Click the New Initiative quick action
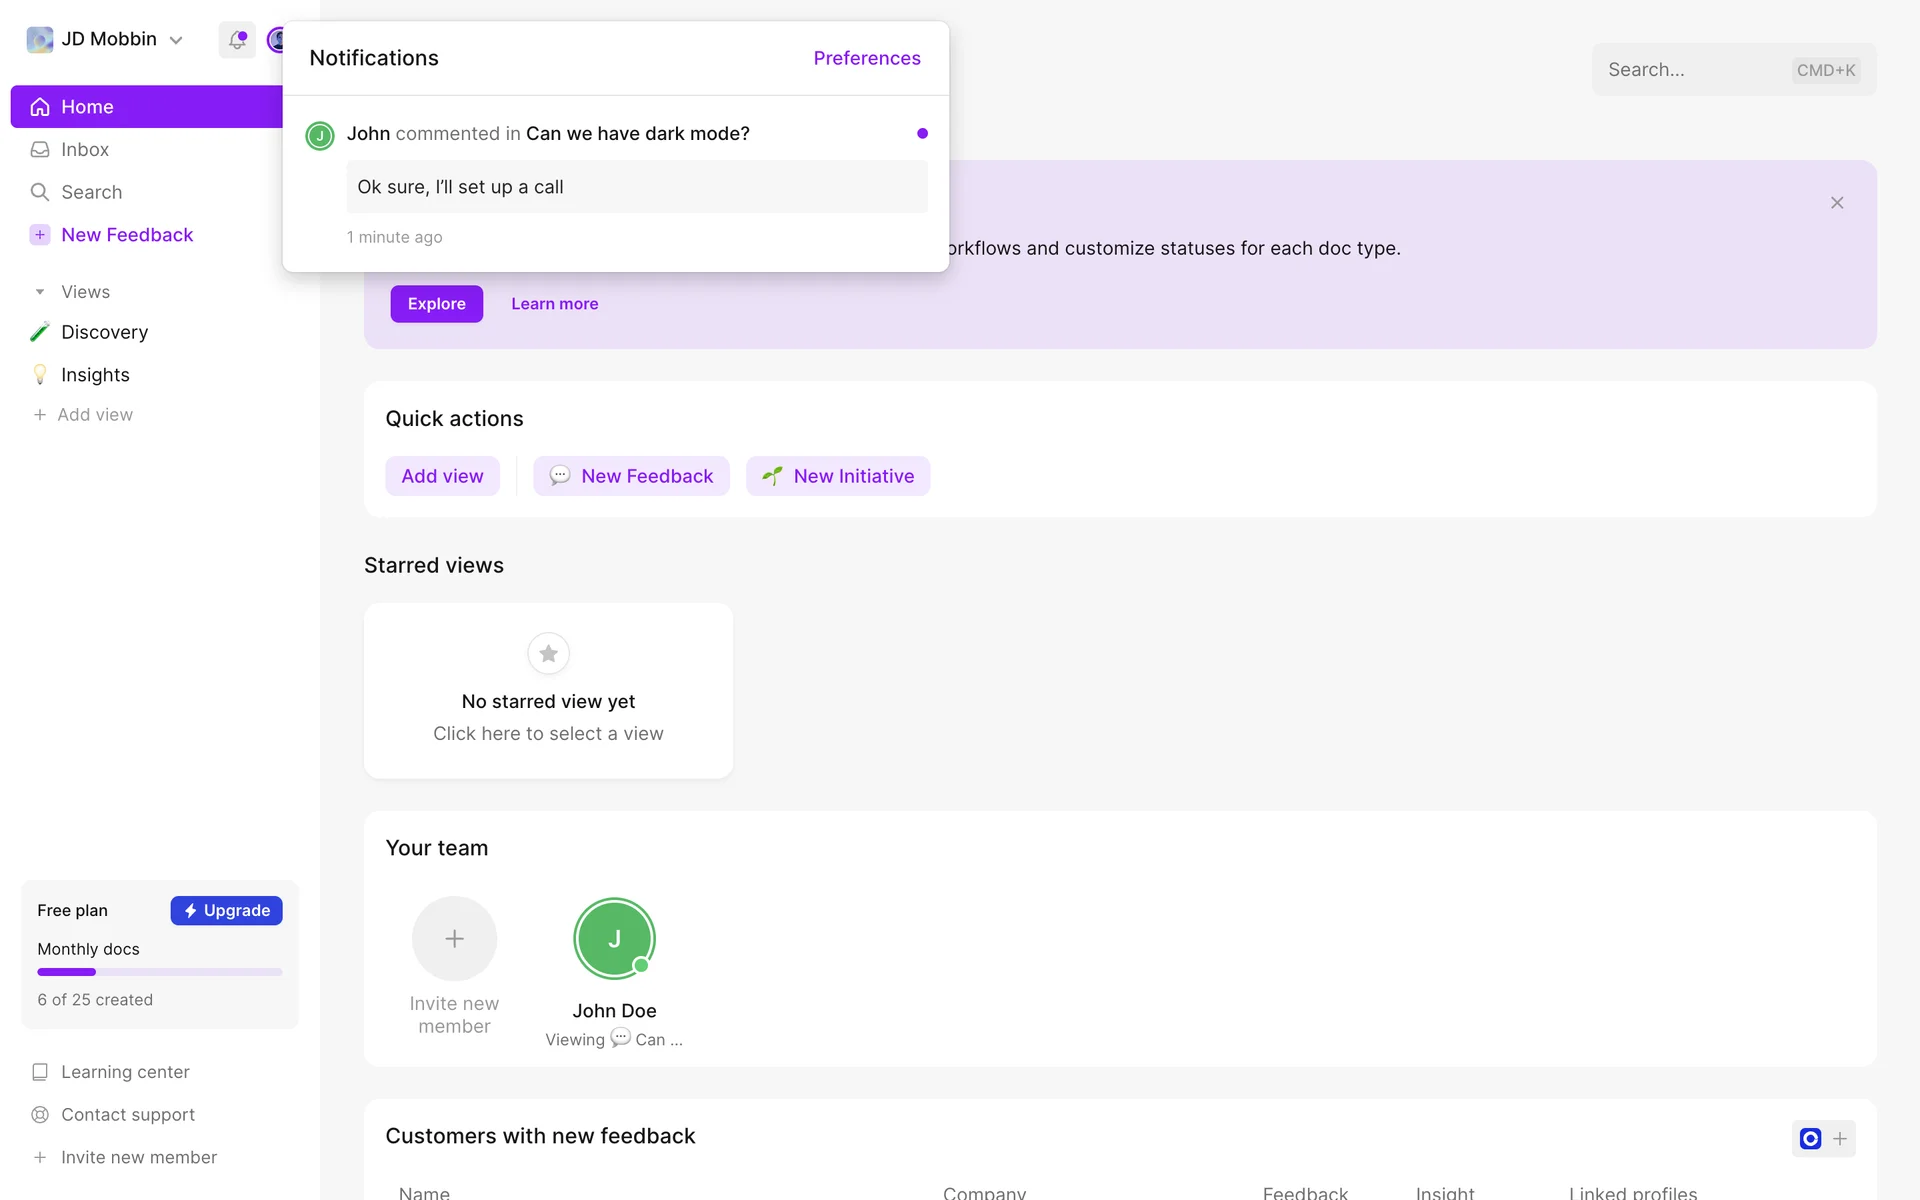 (838, 476)
